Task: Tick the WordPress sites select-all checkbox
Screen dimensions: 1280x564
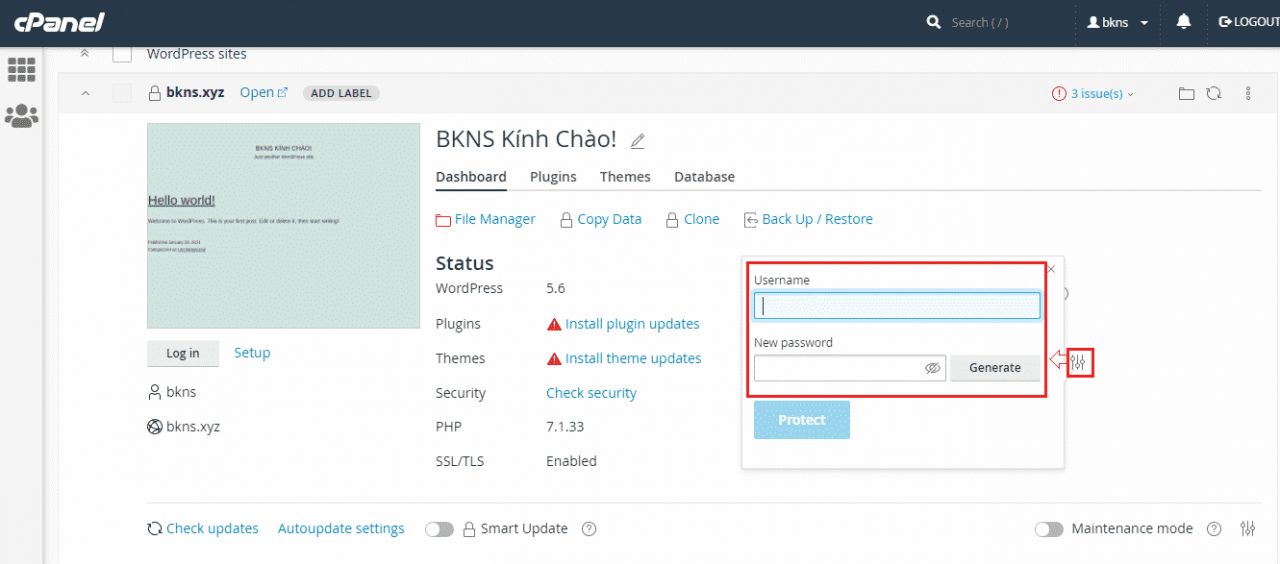Action: pos(122,54)
